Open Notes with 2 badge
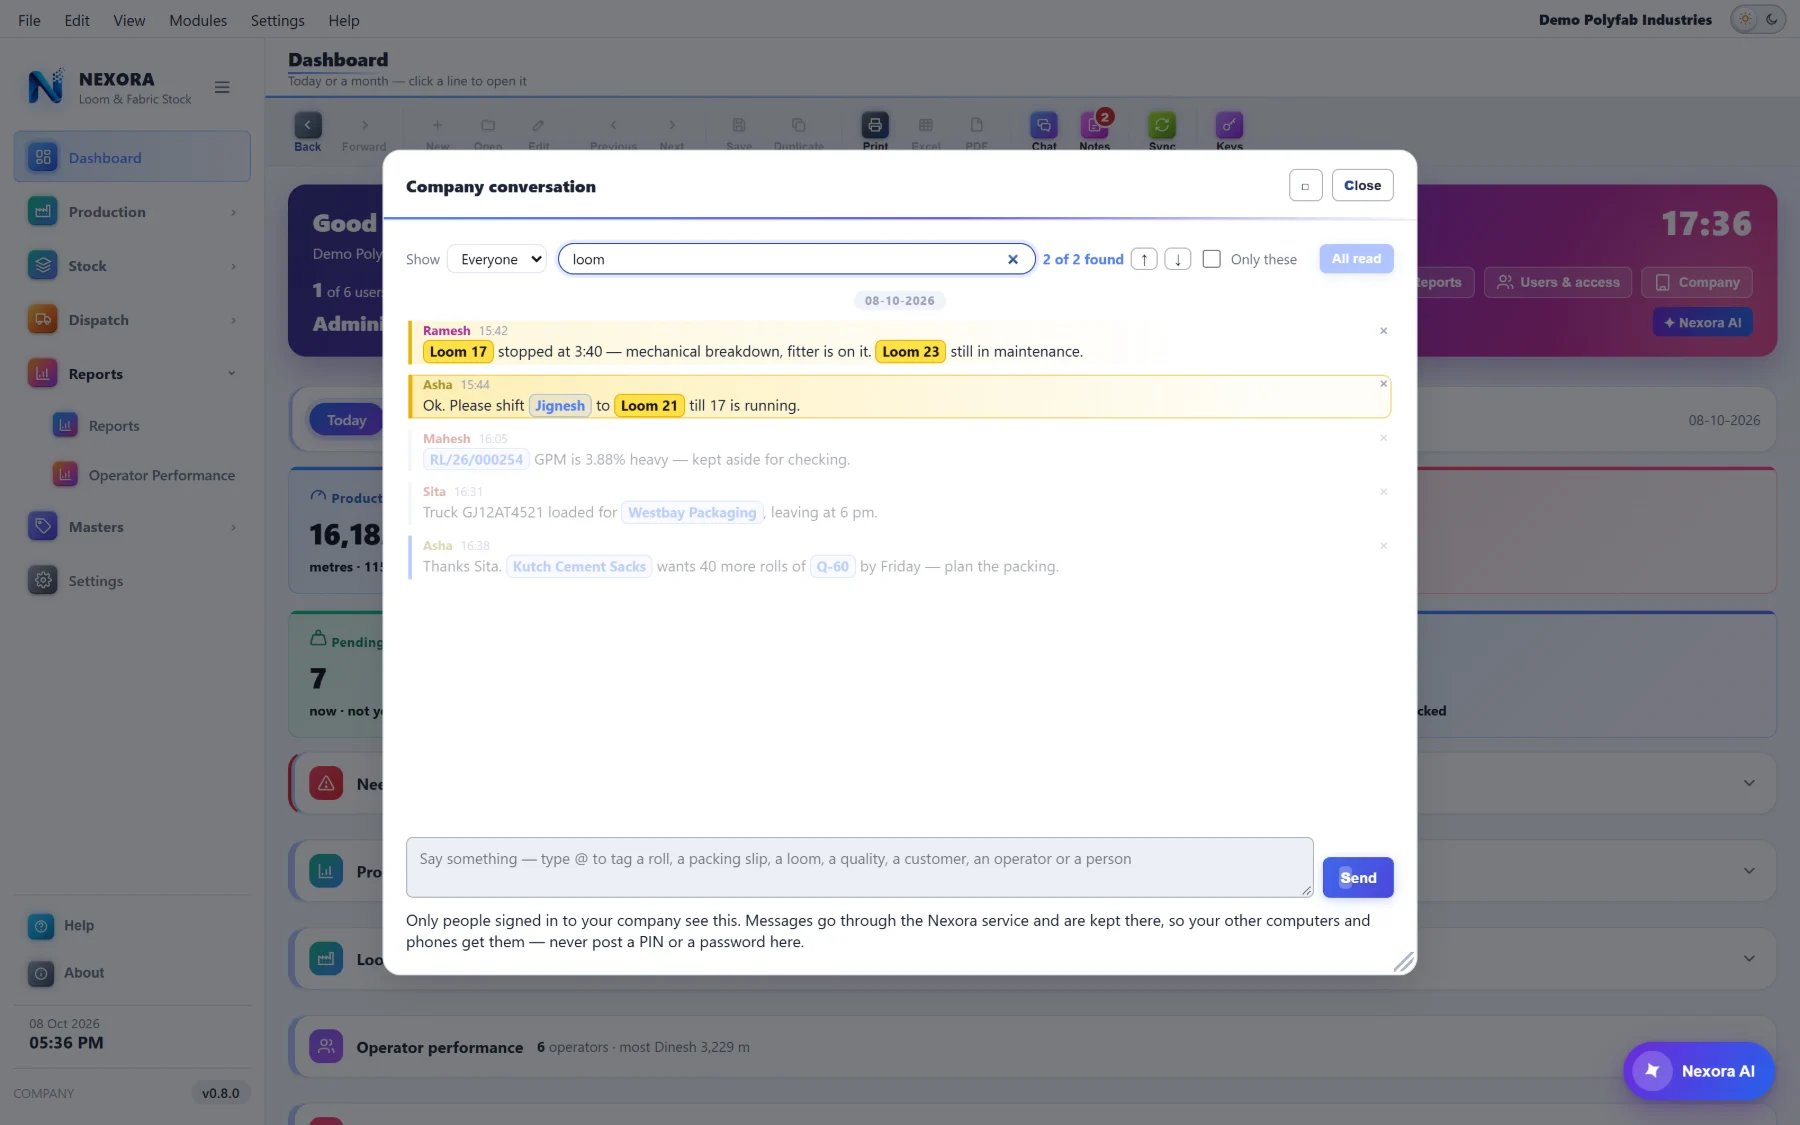 pos(1094,128)
